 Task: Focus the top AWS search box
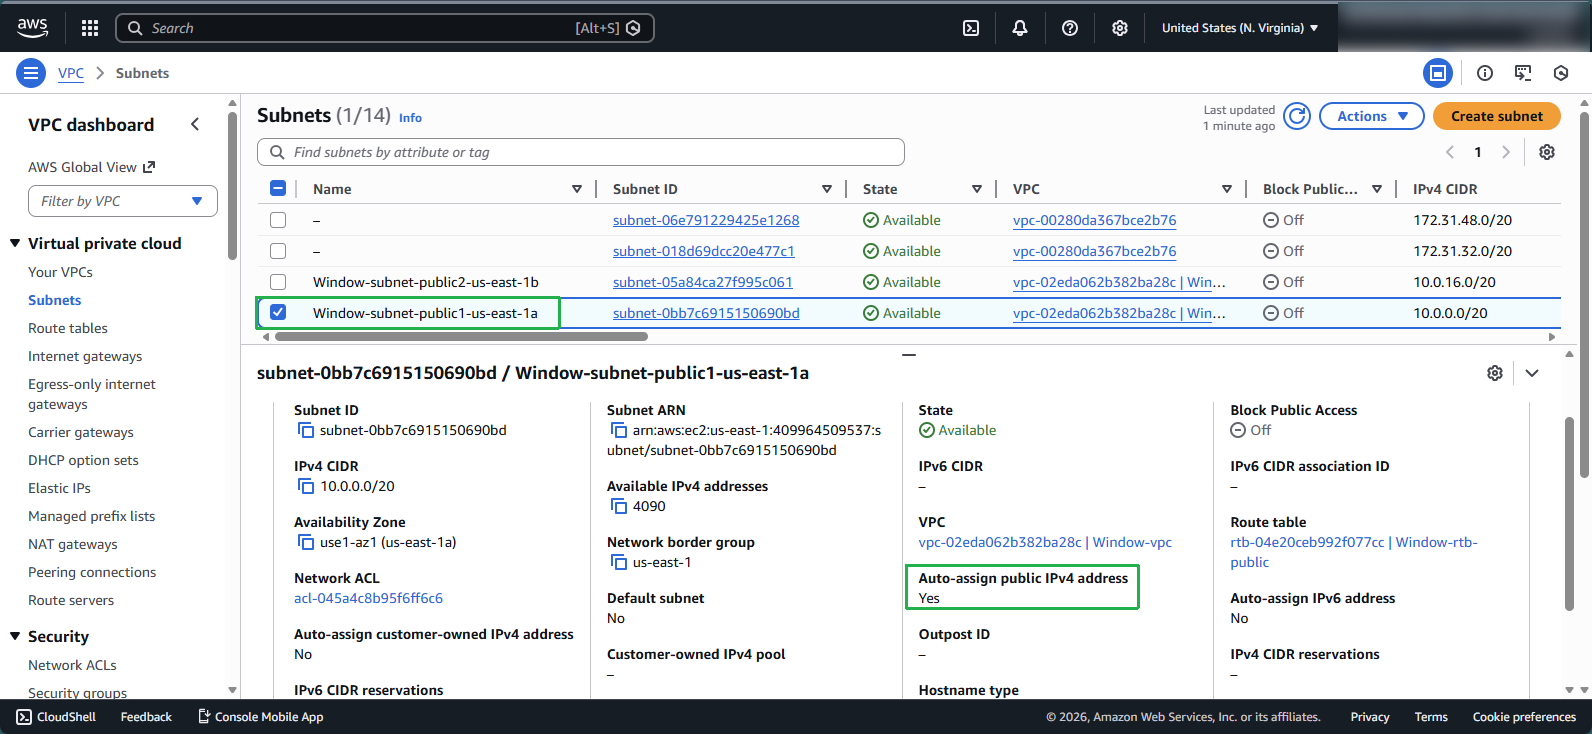point(385,28)
